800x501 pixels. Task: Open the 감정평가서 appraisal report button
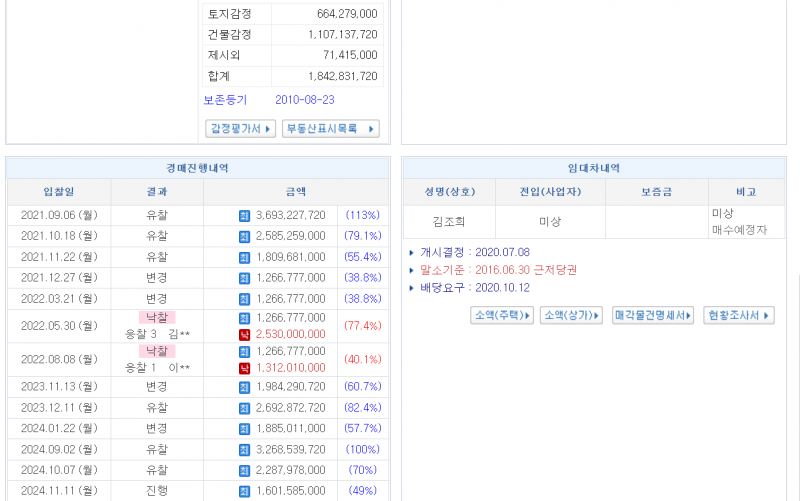pyautogui.click(x=240, y=129)
